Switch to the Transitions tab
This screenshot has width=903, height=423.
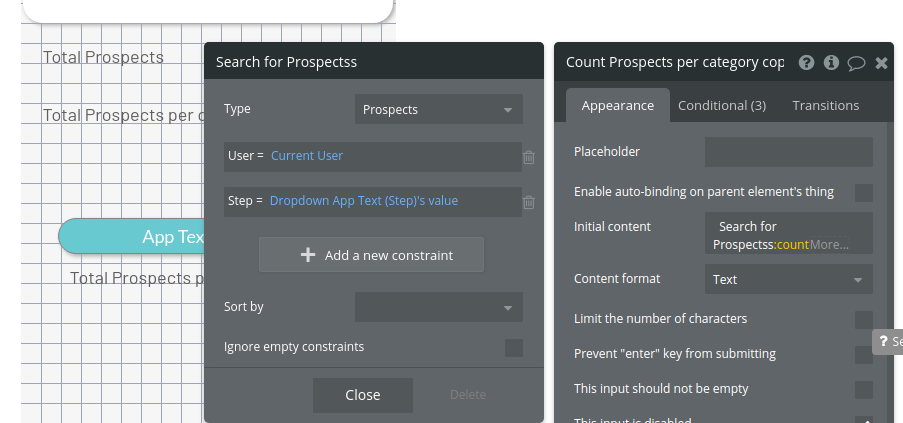(x=825, y=105)
